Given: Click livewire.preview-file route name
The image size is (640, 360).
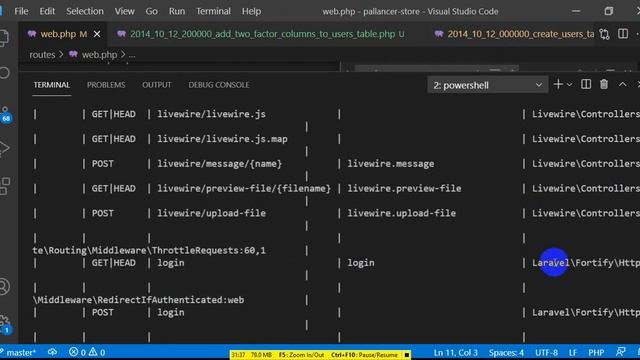Looking at the screenshot, I should point(404,189).
